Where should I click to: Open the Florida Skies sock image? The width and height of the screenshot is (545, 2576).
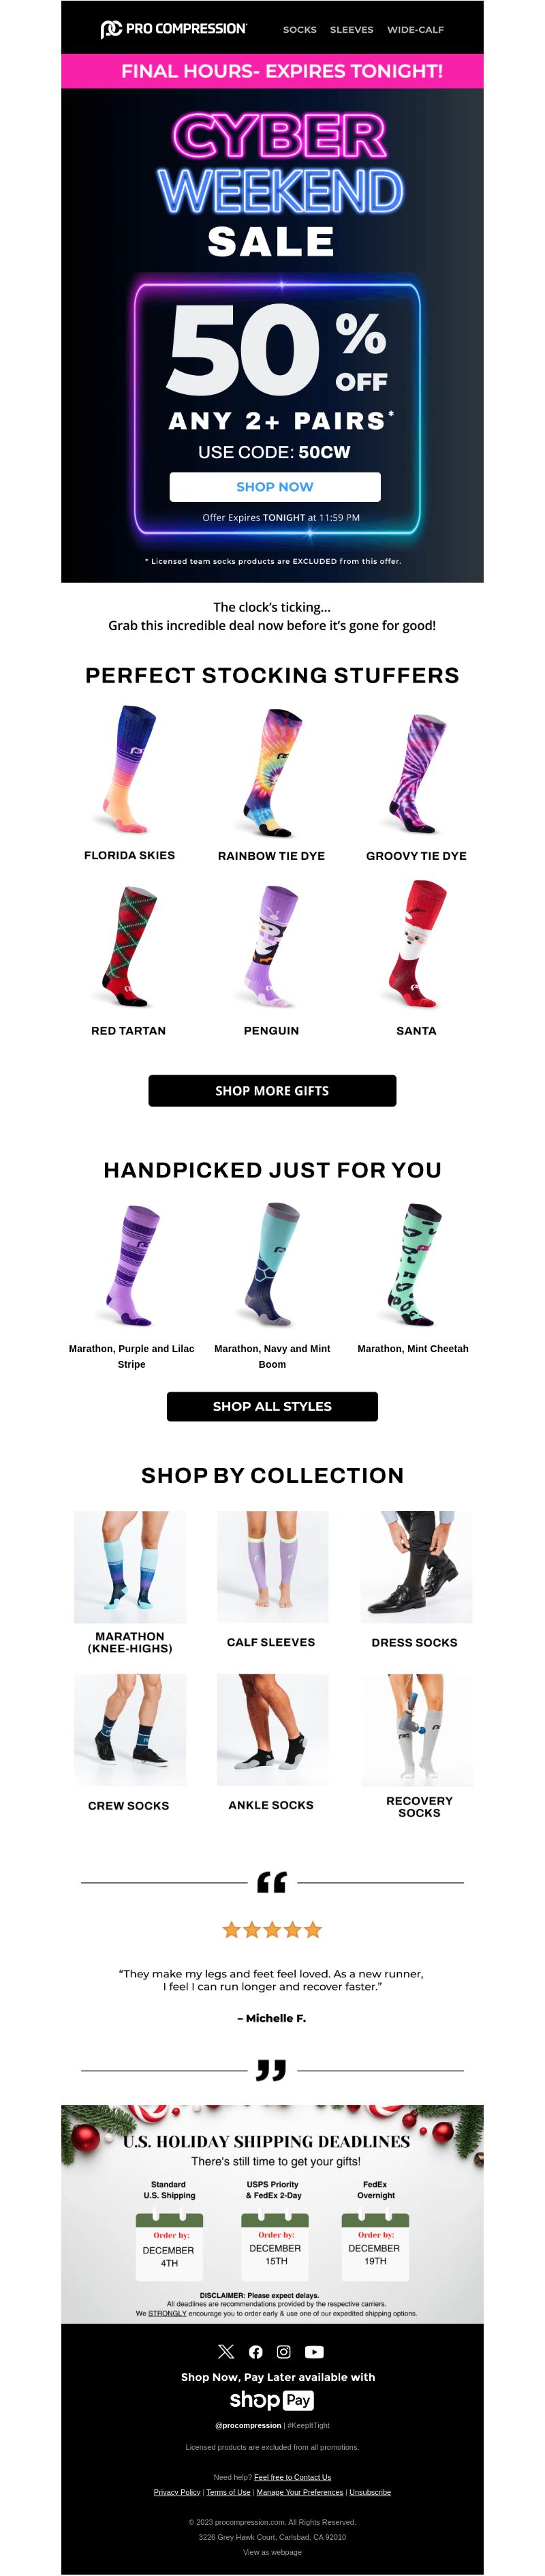coord(129,769)
